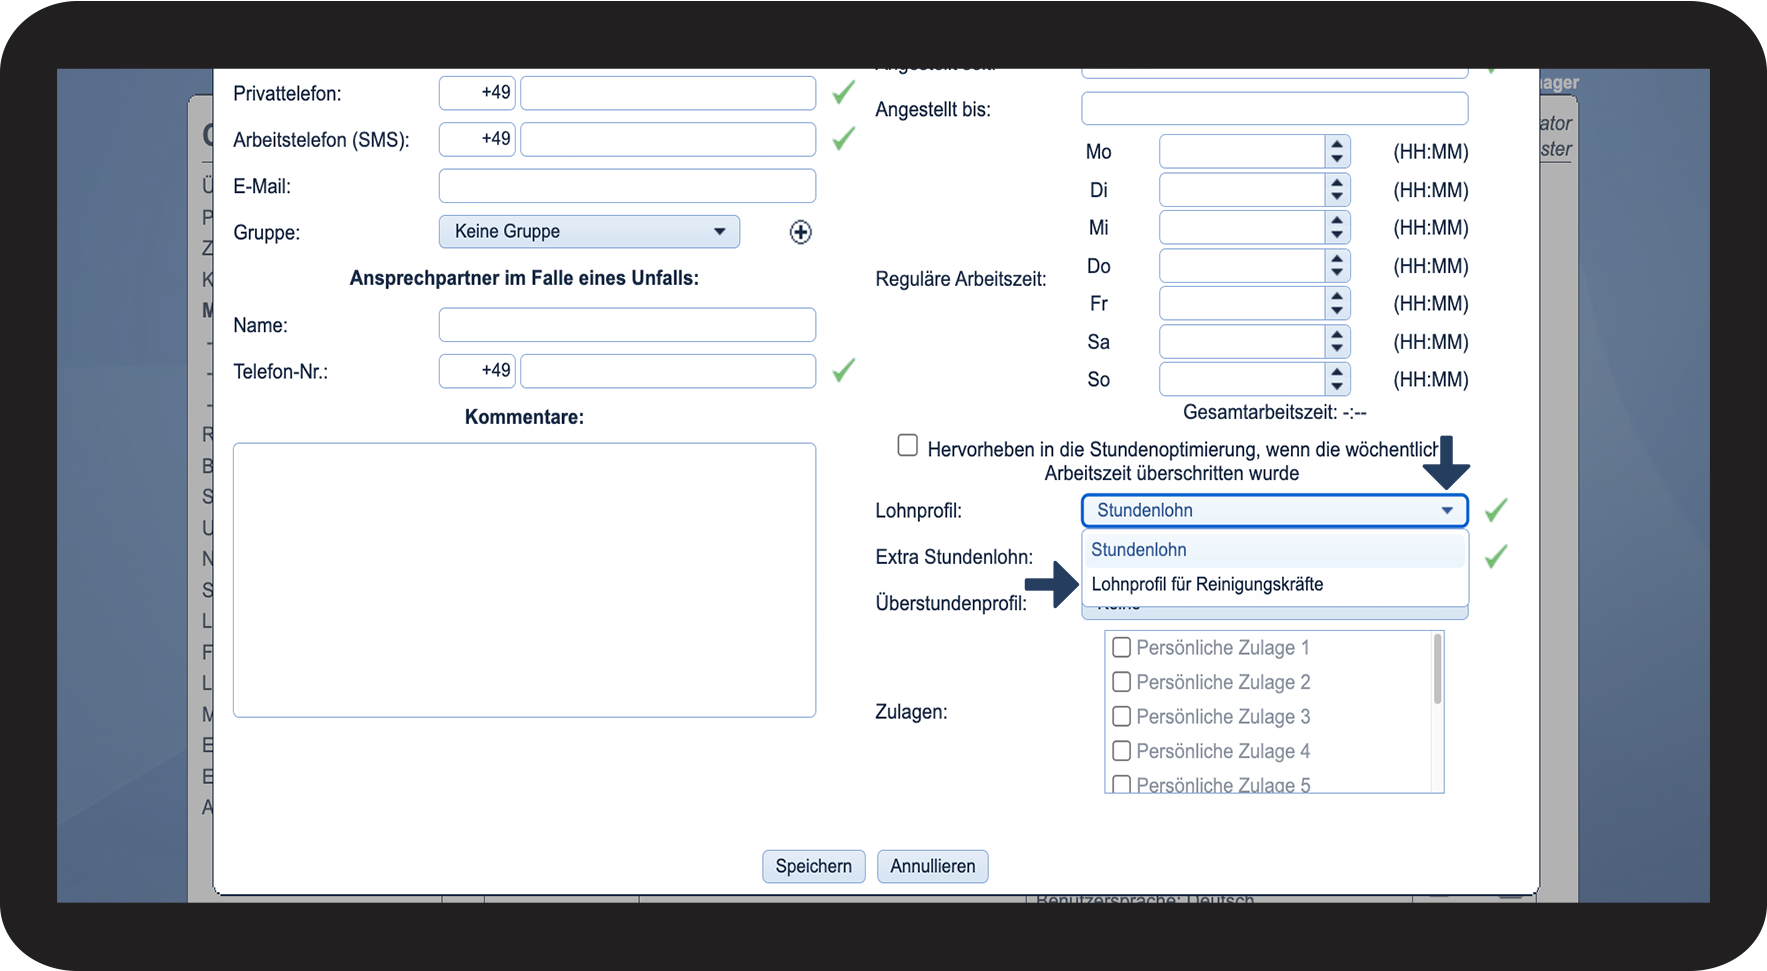Screen dimensions: 1767x971
Task: Click the Telefon-Nr. +49 country code field
Action: 477,371
